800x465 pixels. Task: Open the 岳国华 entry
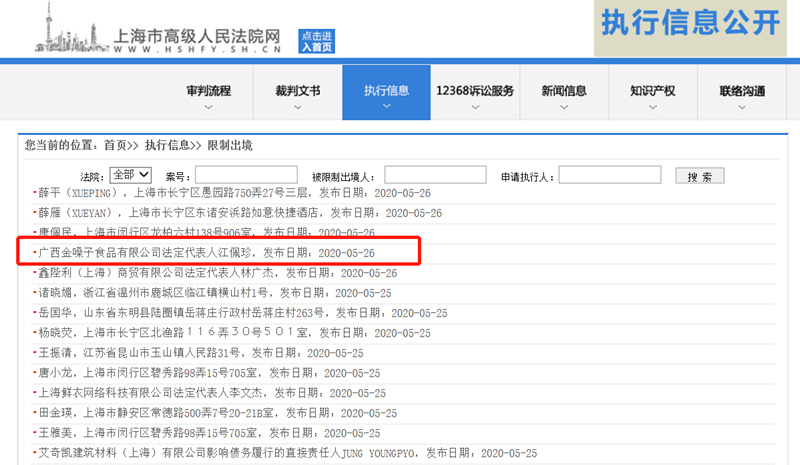[x=243, y=313]
